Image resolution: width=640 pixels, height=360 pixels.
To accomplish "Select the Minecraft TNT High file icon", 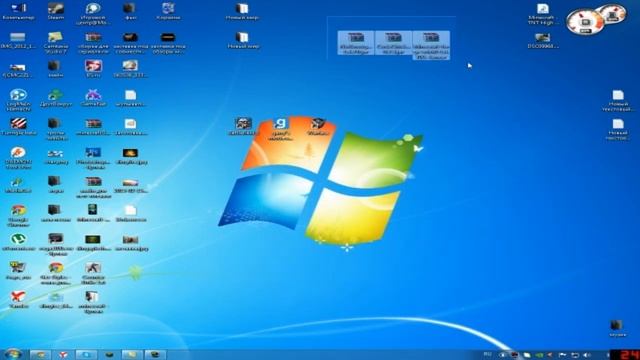I will pyautogui.click(x=542, y=14).
